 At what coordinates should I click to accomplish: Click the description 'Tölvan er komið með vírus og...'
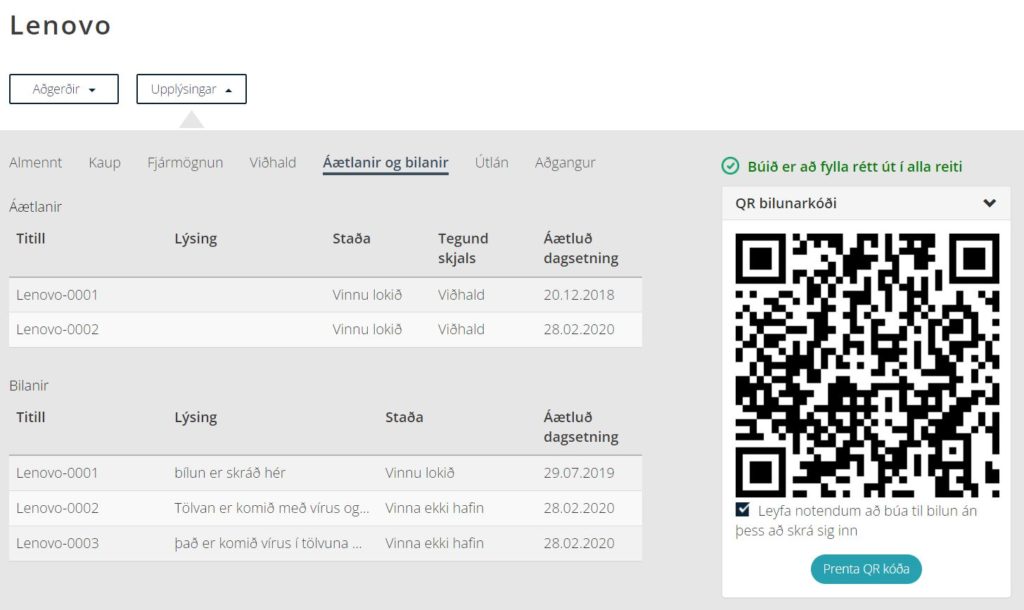272,508
